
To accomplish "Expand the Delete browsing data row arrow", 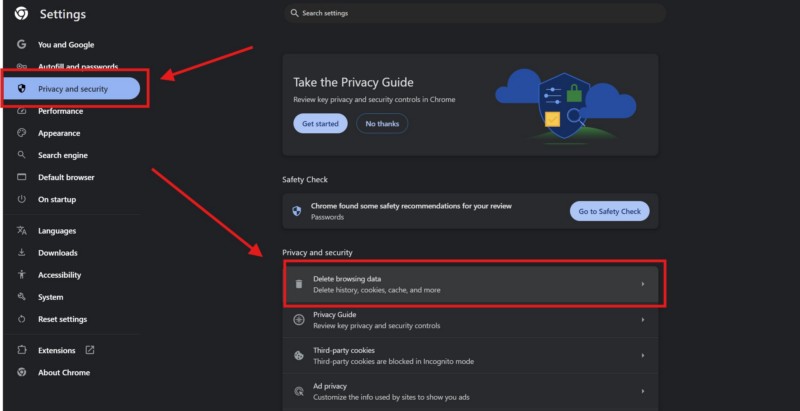I will pyautogui.click(x=642, y=284).
